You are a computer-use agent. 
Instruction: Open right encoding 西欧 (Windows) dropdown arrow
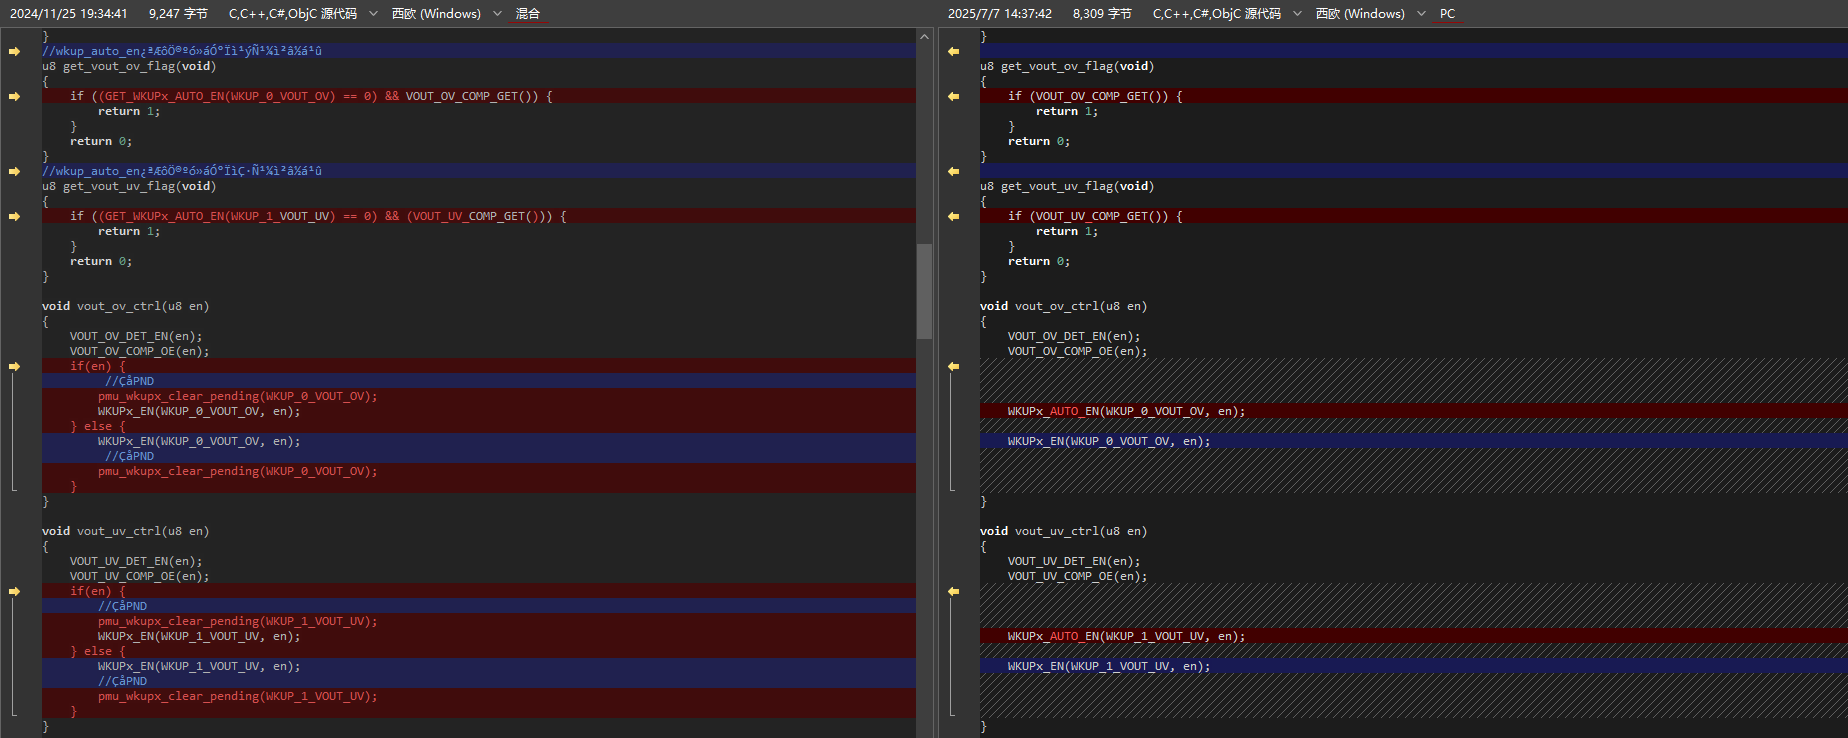click(1421, 14)
